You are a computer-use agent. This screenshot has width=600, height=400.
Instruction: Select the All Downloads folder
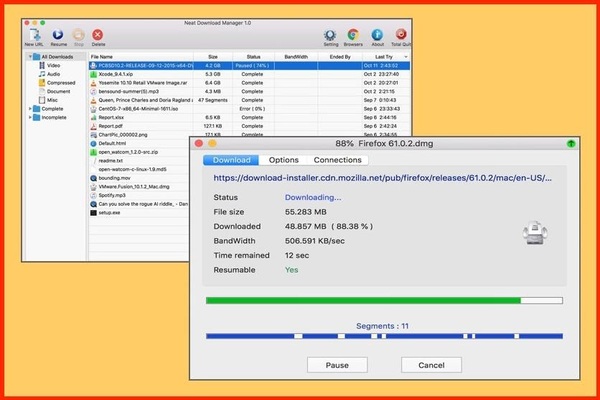53,57
